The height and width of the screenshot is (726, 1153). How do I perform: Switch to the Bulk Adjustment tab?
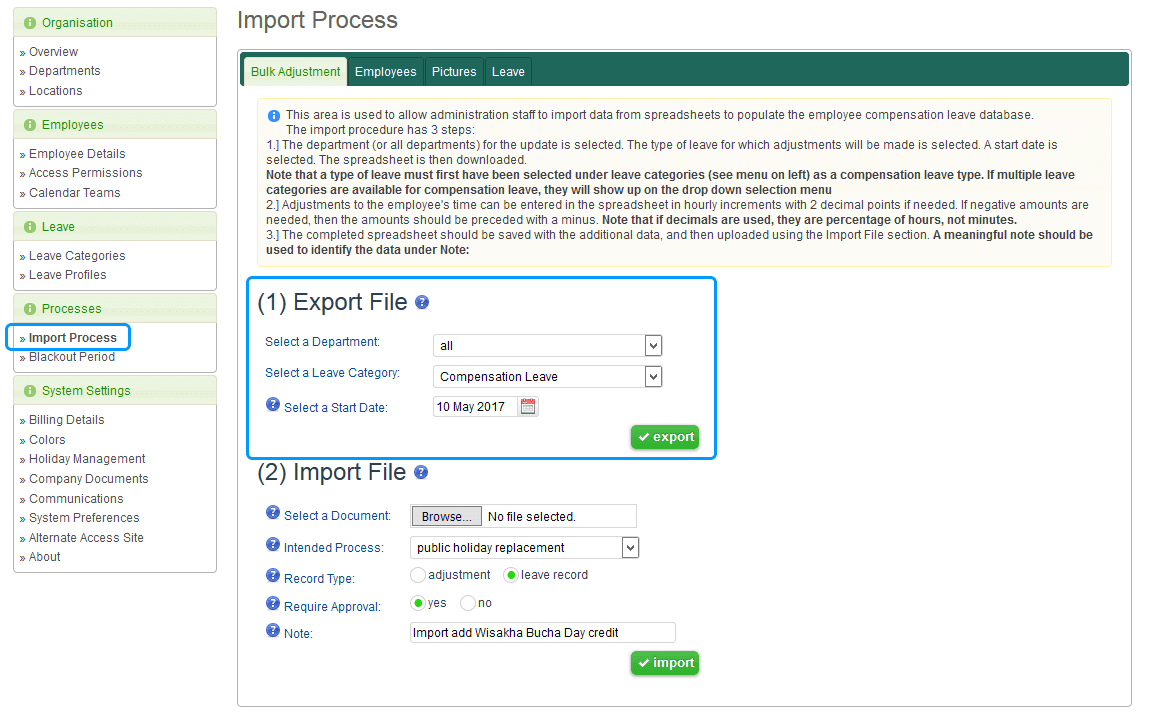[295, 71]
